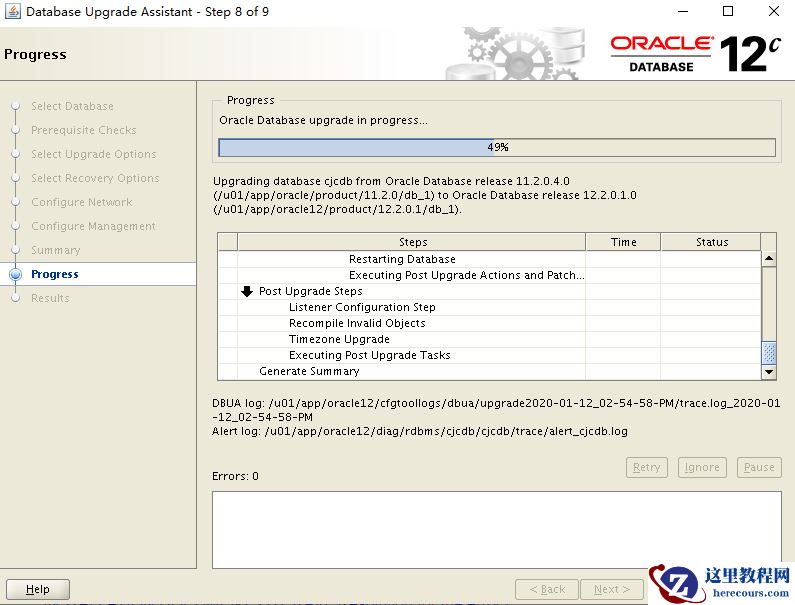This screenshot has width=795, height=605.
Task: Click the Alert log path text
Action: 420,431
